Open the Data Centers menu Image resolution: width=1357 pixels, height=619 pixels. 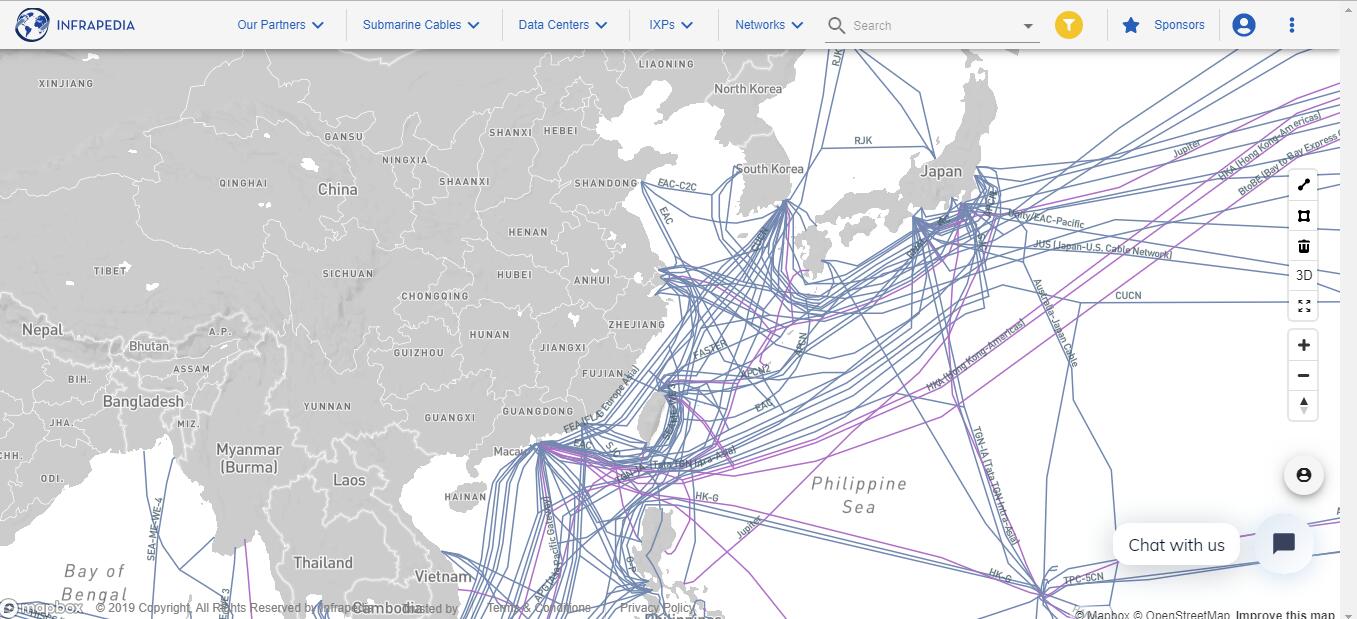tap(562, 25)
